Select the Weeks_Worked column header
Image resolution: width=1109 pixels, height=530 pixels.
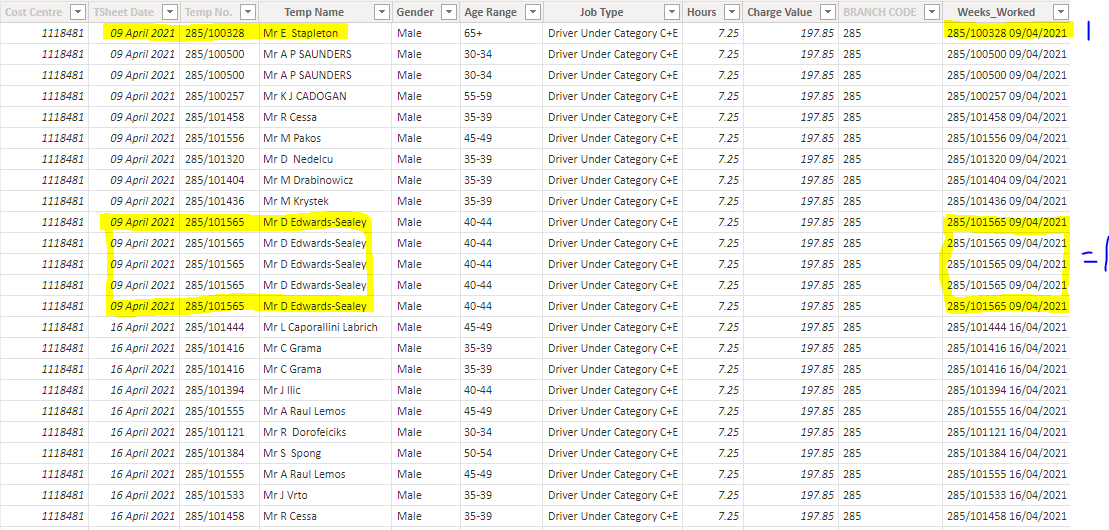[x=996, y=12]
